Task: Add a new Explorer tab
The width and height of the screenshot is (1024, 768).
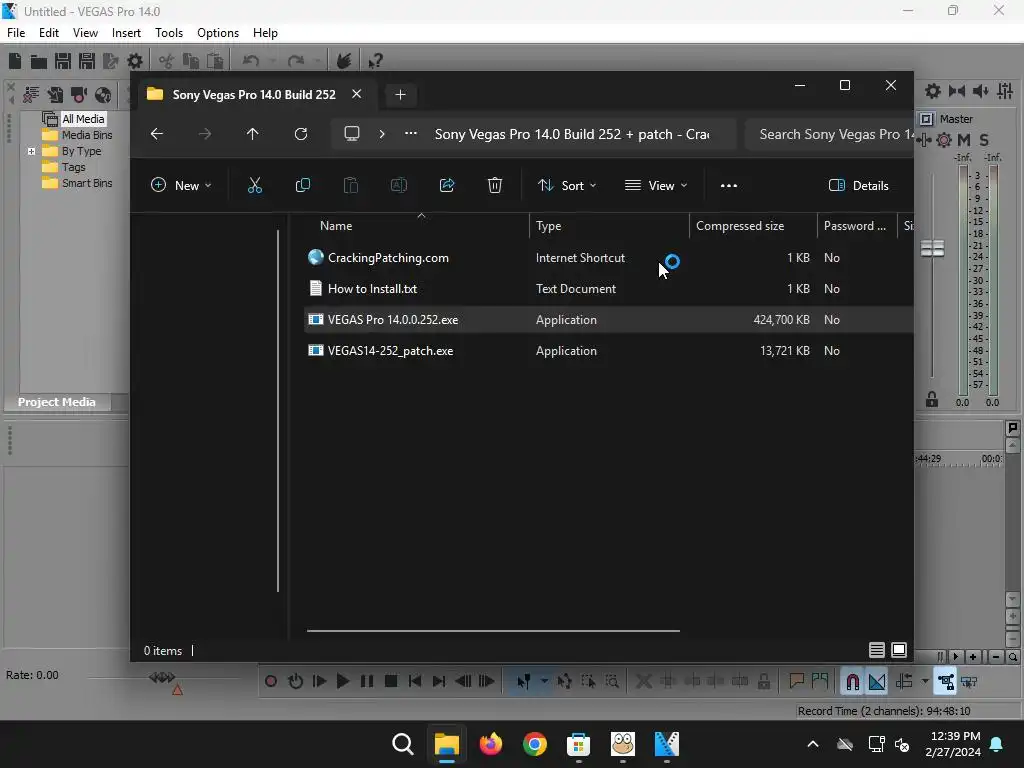Action: pyautogui.click(x=400, y=95)
